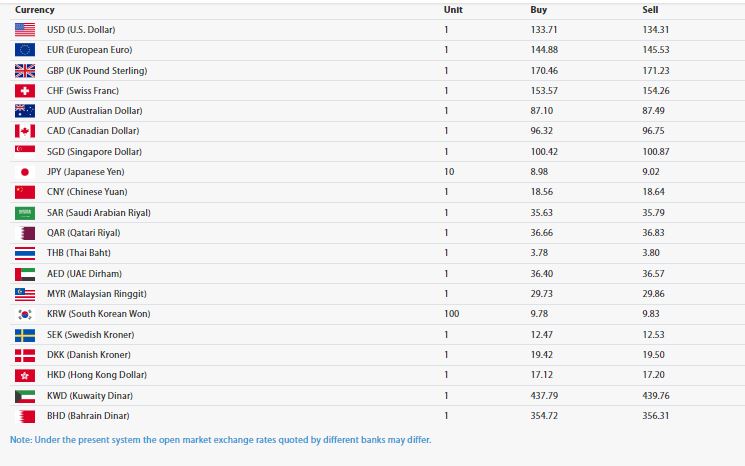Click the Currency column header
The width and height of the screenshot is (745, 466).
point(35,10)
